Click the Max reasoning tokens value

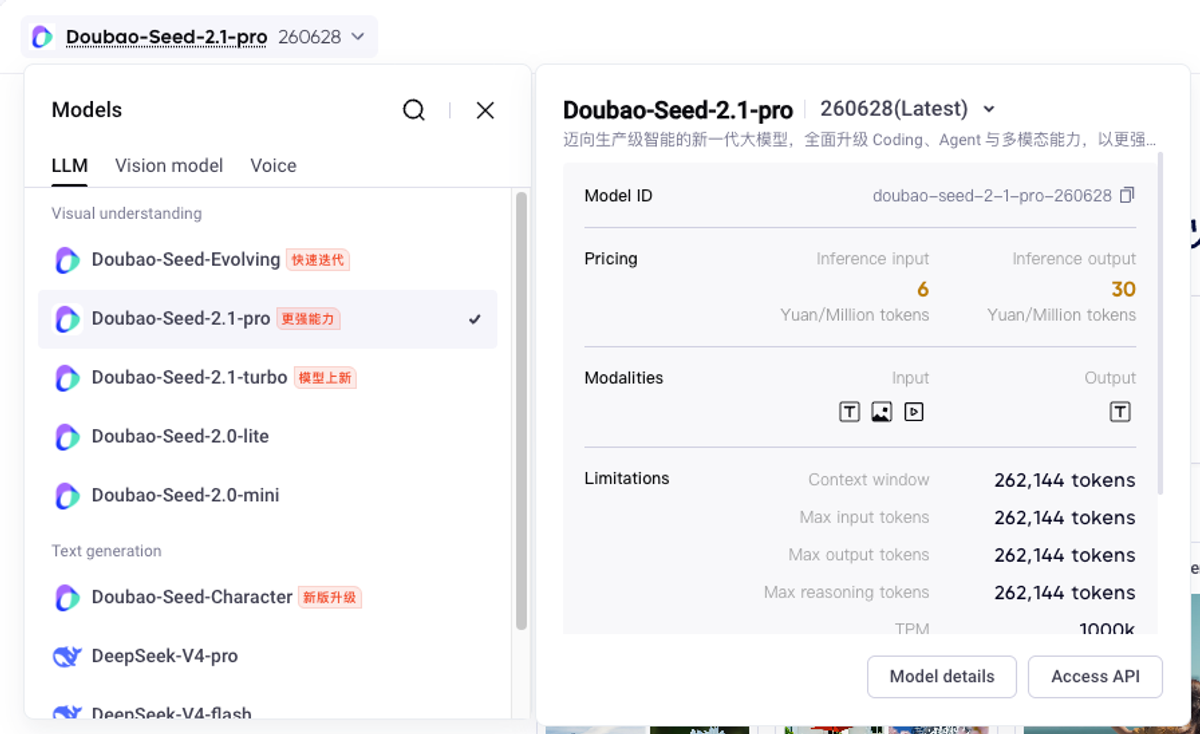[1064, 593]
